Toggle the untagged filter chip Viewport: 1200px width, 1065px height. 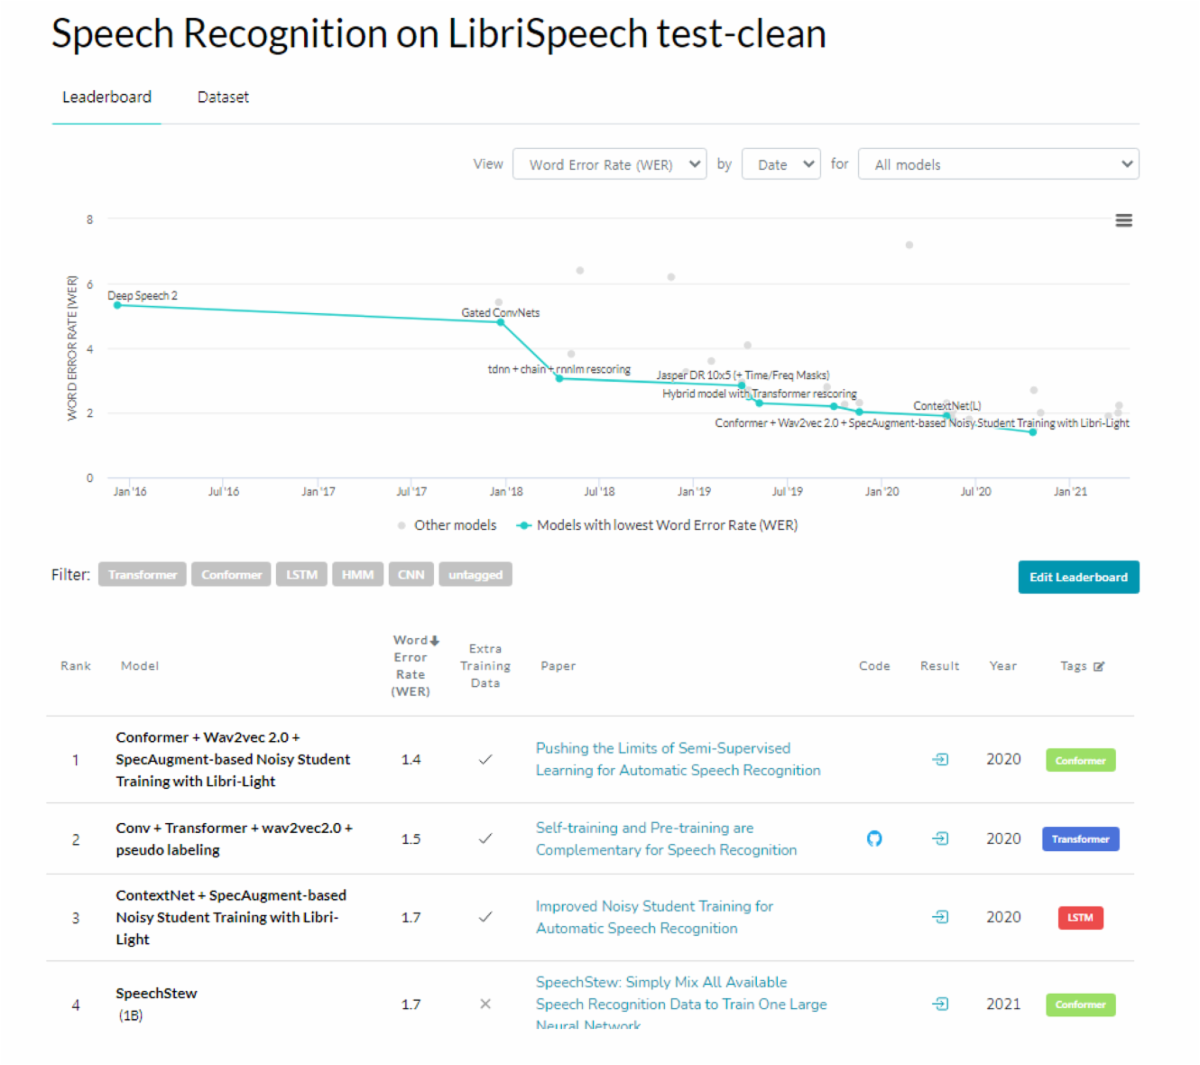475,574
